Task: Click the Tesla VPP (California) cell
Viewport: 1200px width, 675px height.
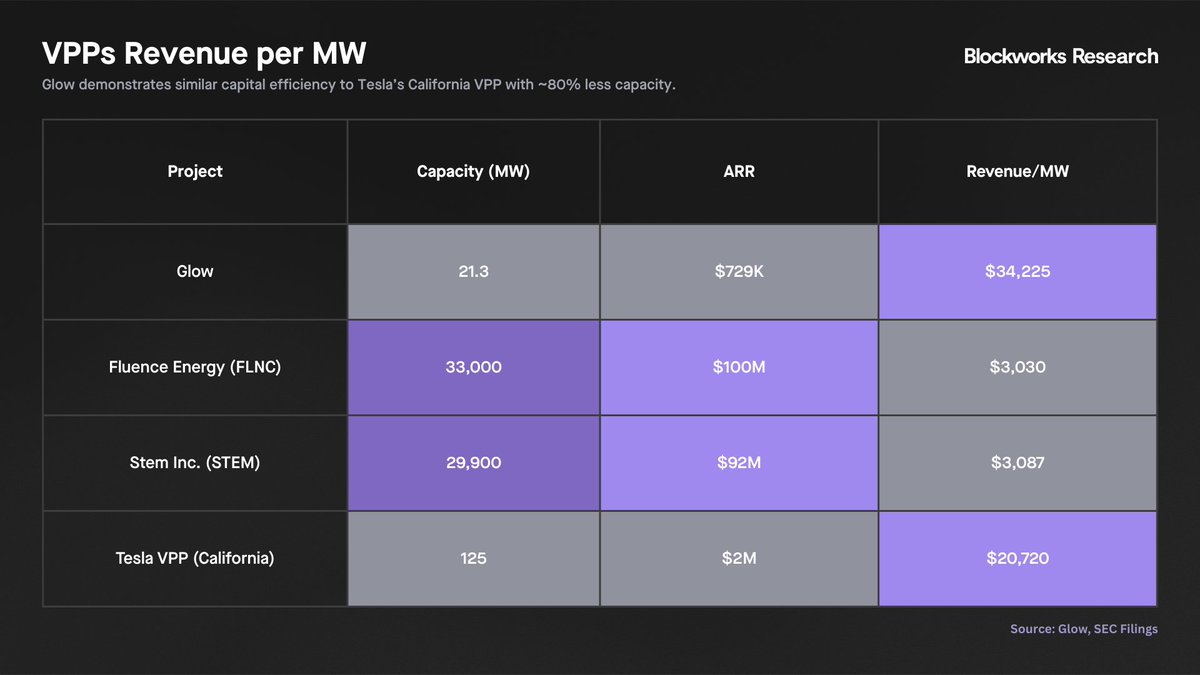Action: tap(195, 558)
